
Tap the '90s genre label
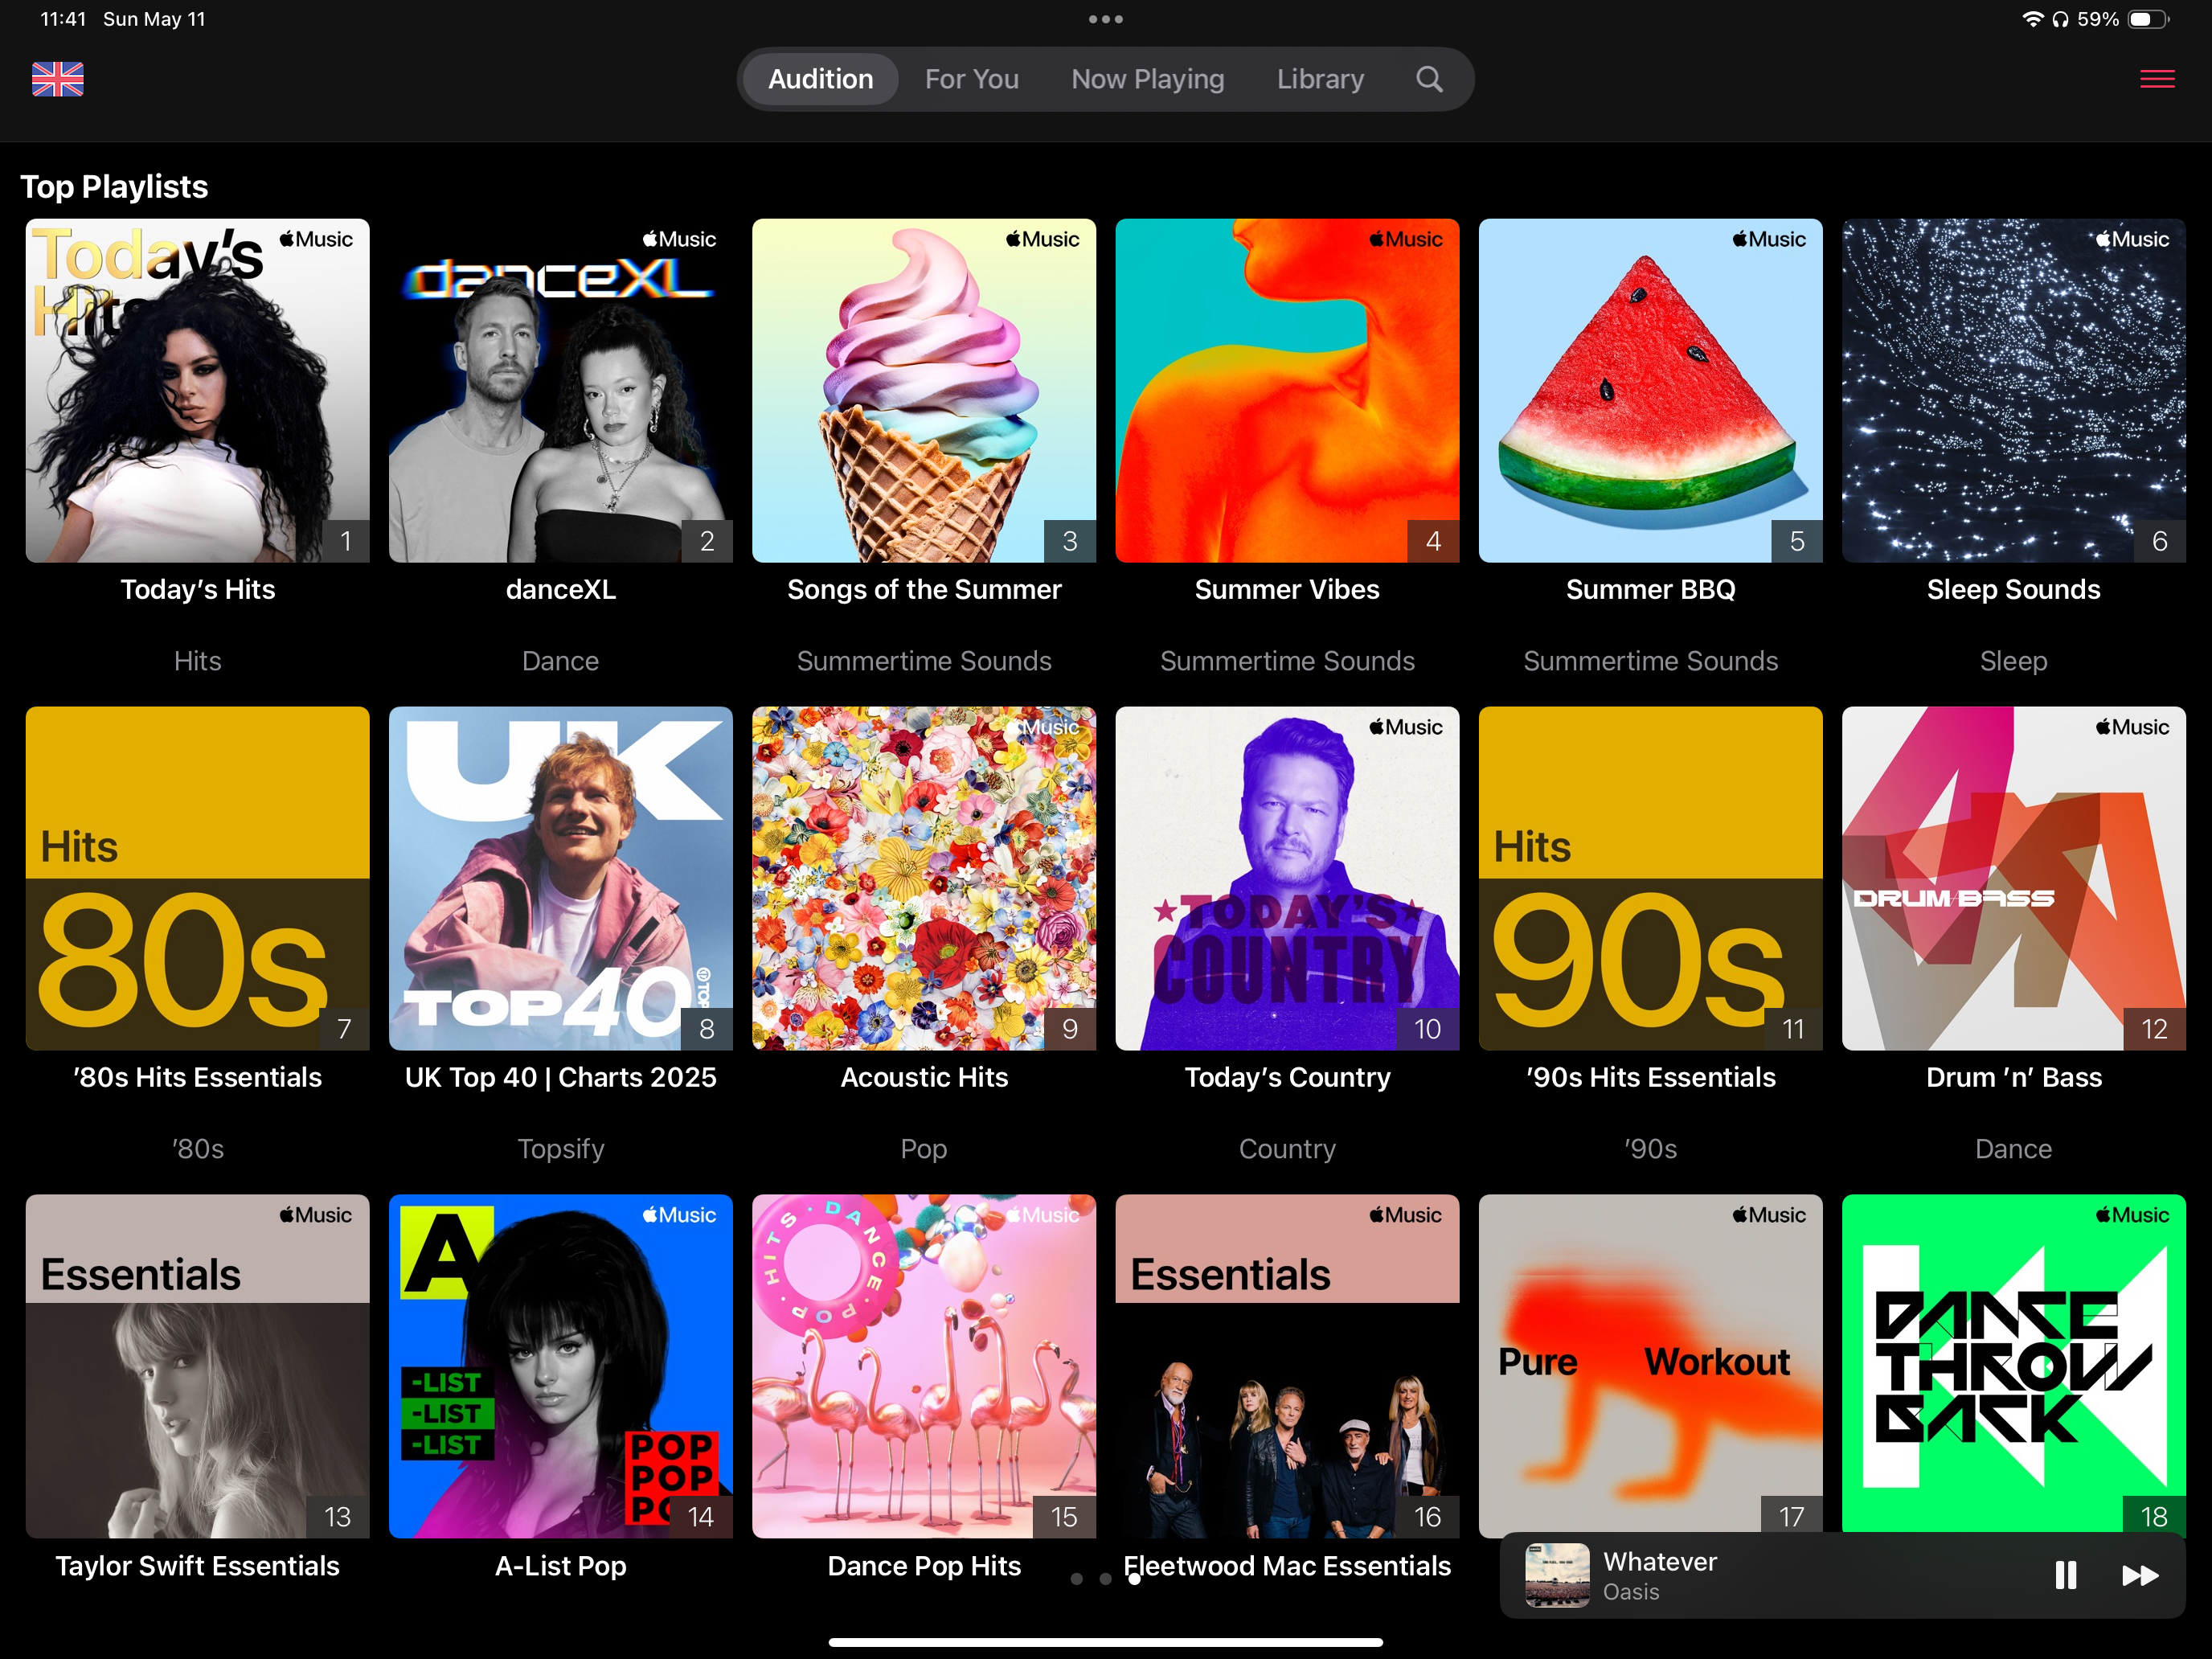coord(1650,1149)
